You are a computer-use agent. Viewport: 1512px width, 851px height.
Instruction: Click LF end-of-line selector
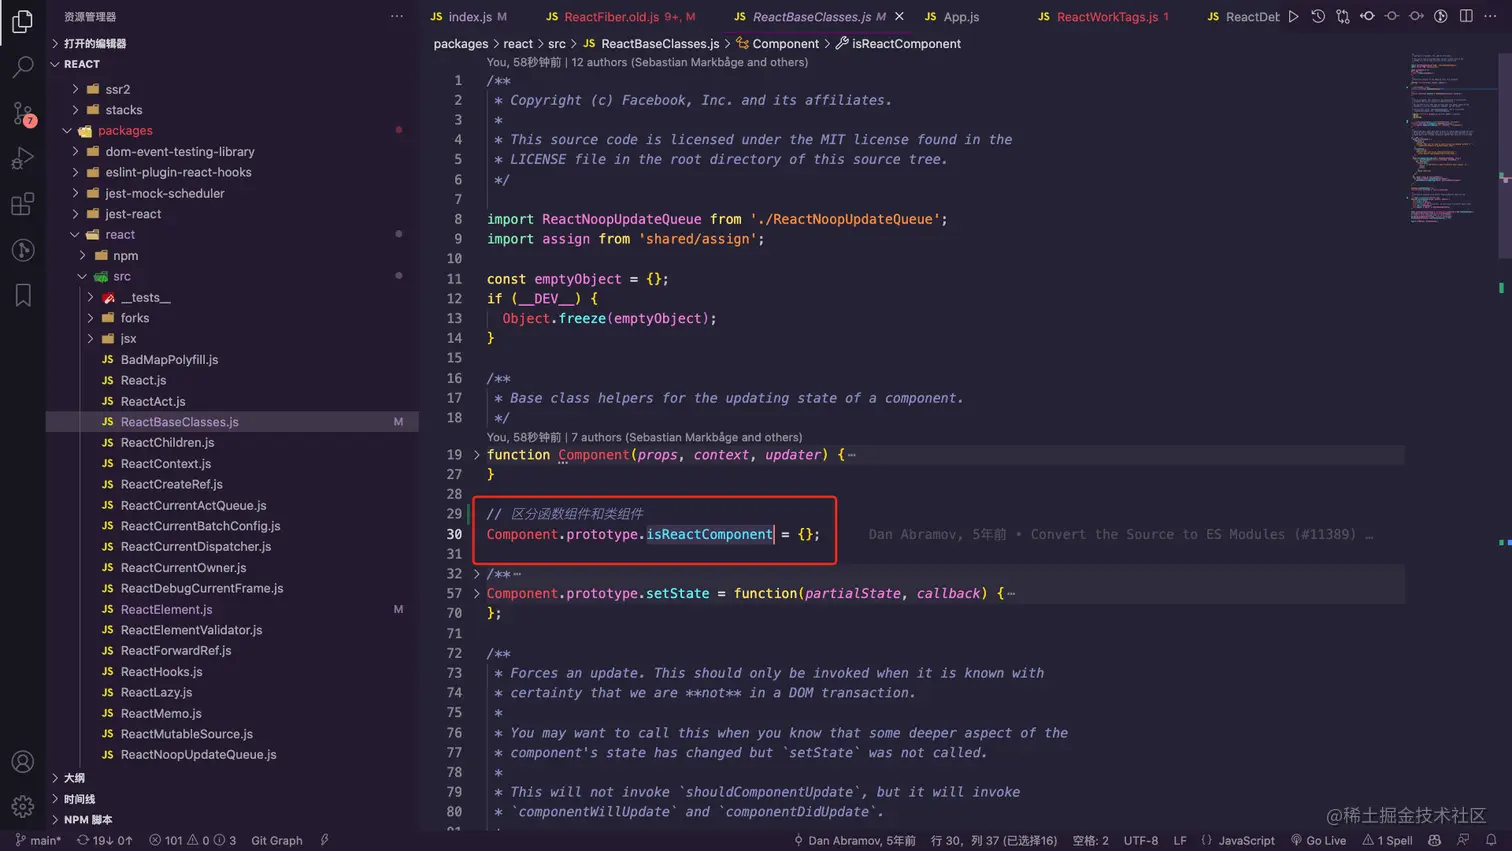coord(1180,840)
